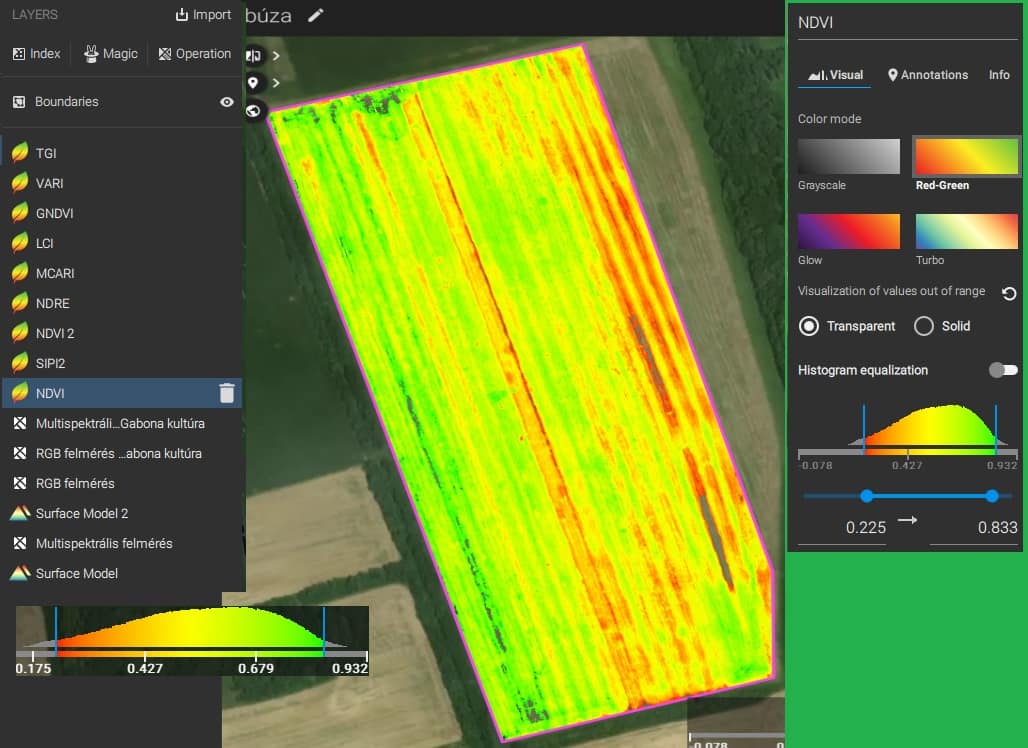The image size is (1028, 748).
Task: Click the globe basemap icon
Action: point(254,111)
